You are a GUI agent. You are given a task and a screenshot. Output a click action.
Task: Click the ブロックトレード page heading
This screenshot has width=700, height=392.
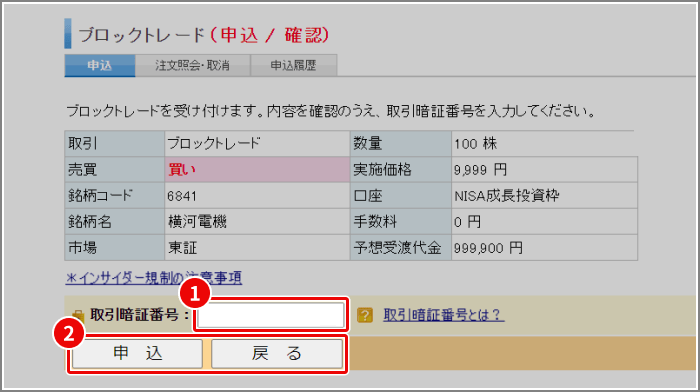(204, 35)
